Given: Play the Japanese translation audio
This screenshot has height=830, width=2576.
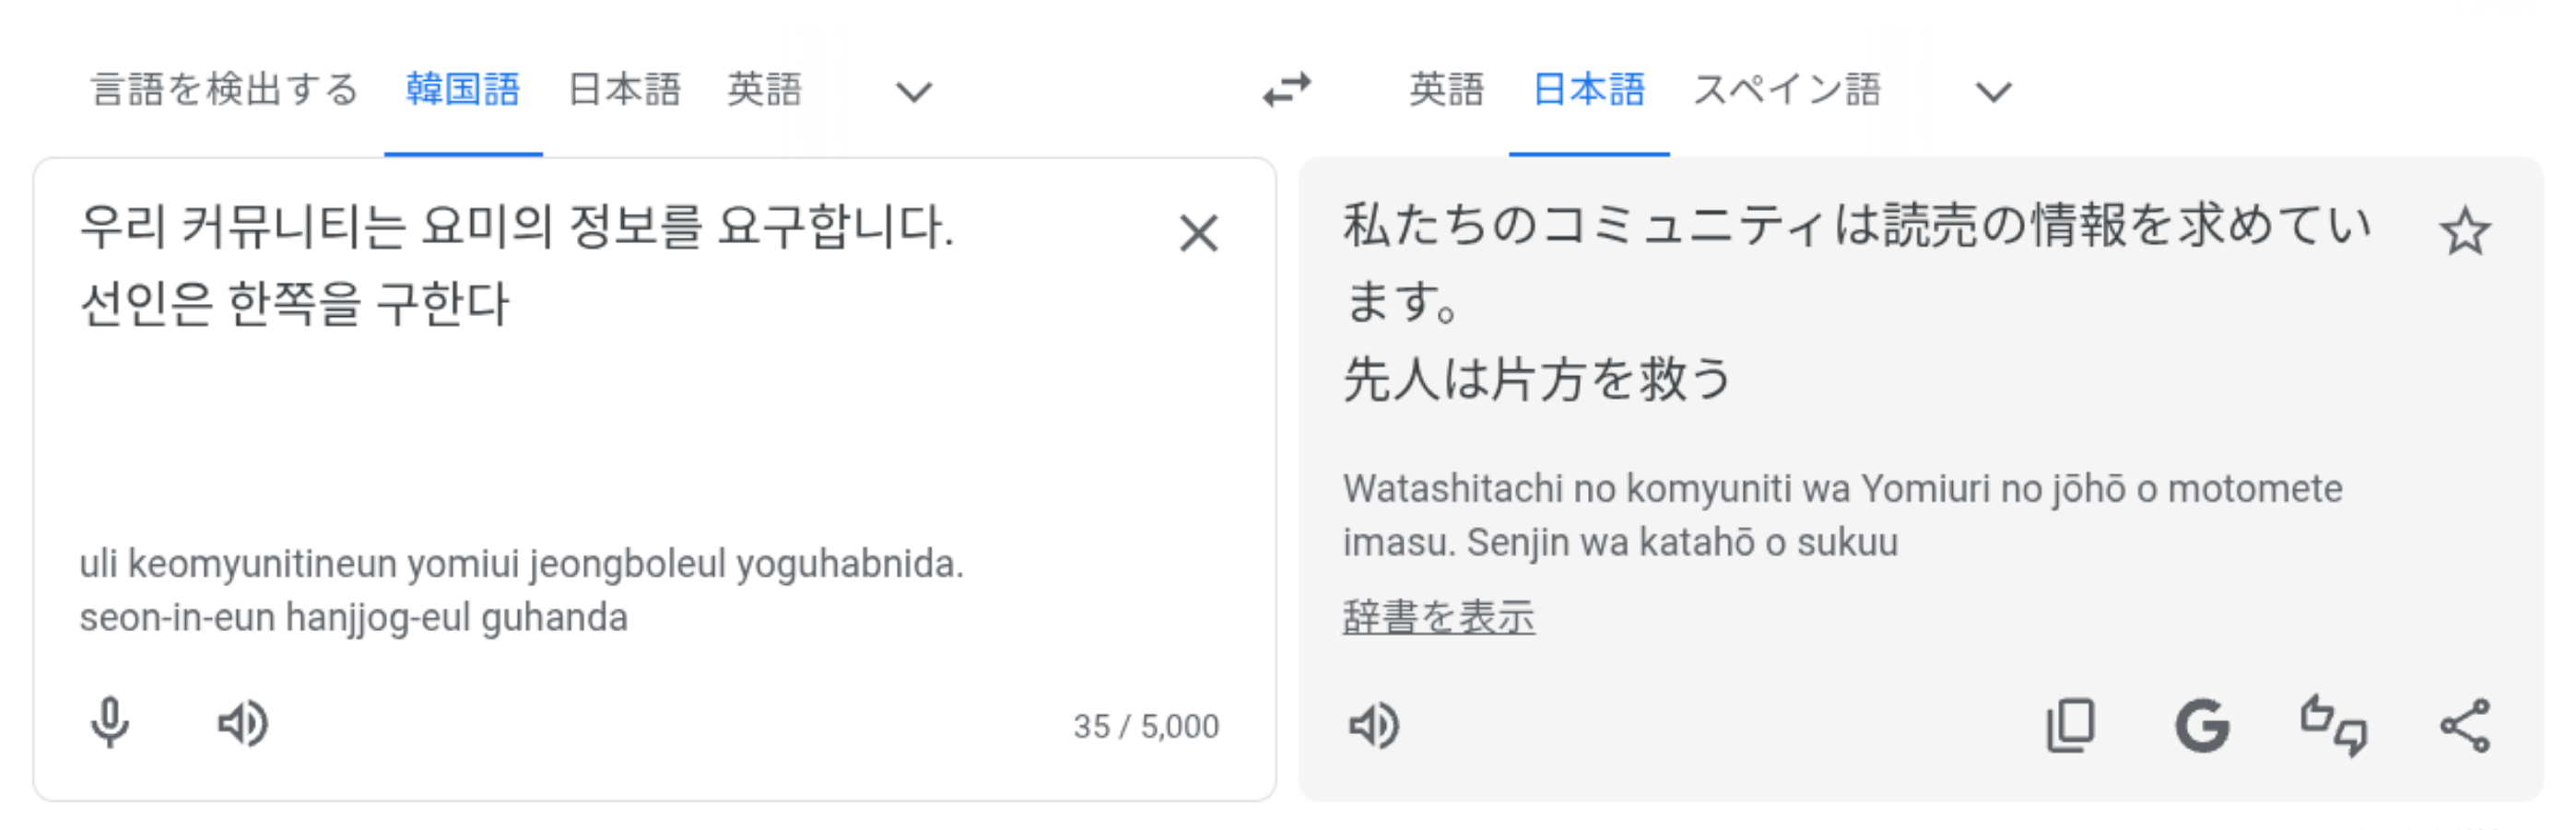Looking at the screenshot, I should pos(1375,725).
